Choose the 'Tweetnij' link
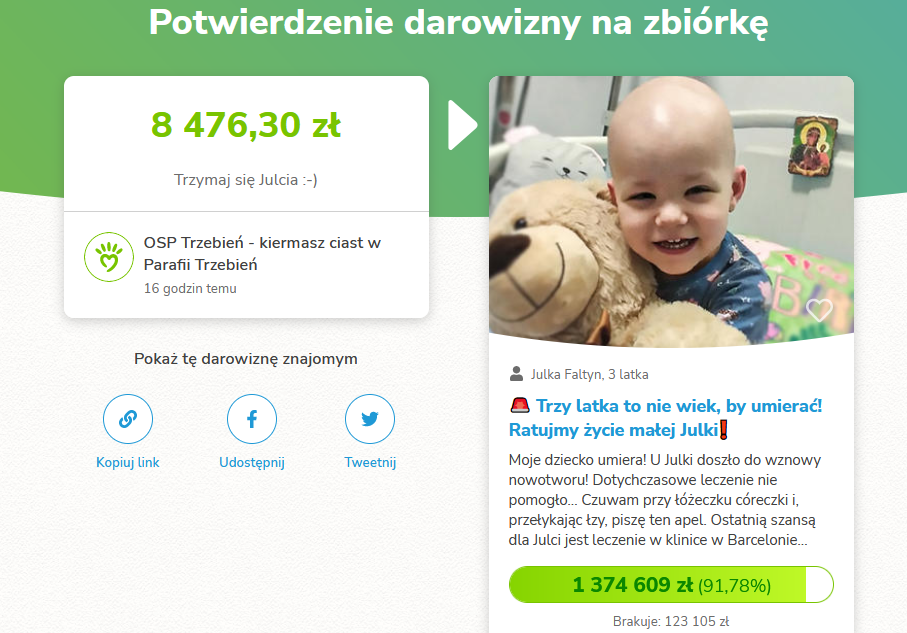Screen dimensions: 907x633 pyautogui.click(x=370, y=462)
